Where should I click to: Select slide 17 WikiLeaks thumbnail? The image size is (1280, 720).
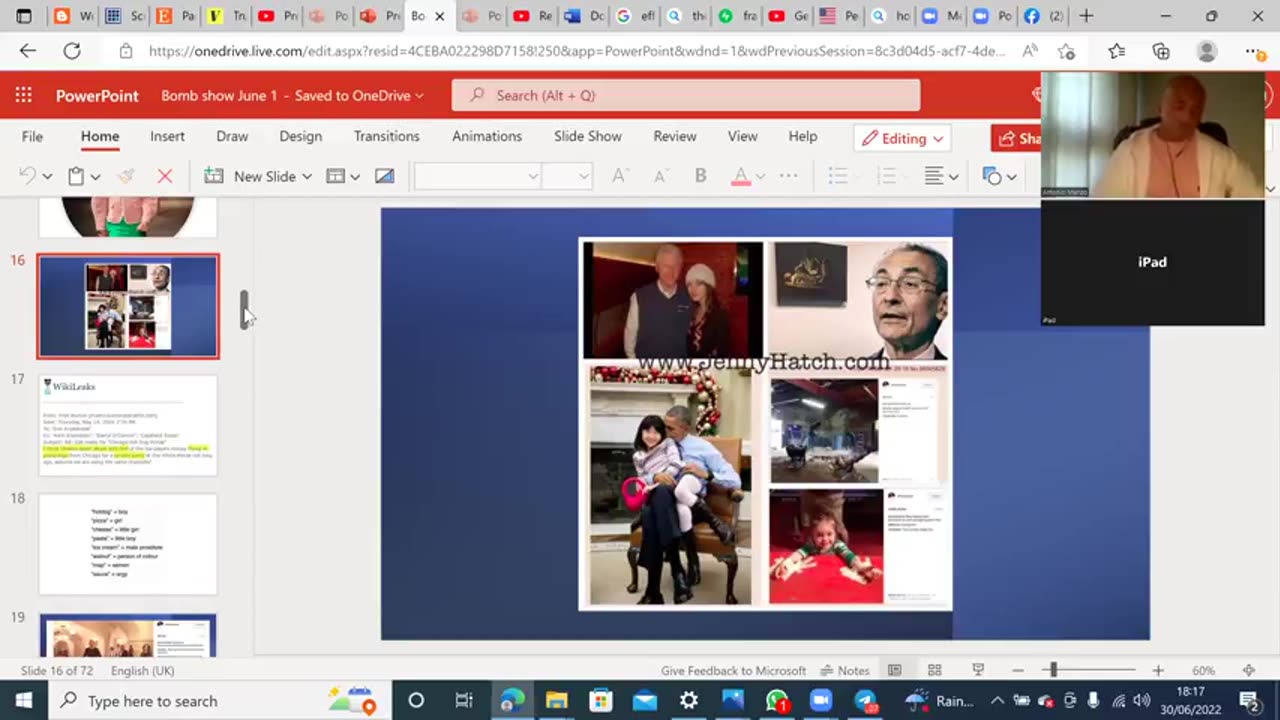click(x=128, y=425)
